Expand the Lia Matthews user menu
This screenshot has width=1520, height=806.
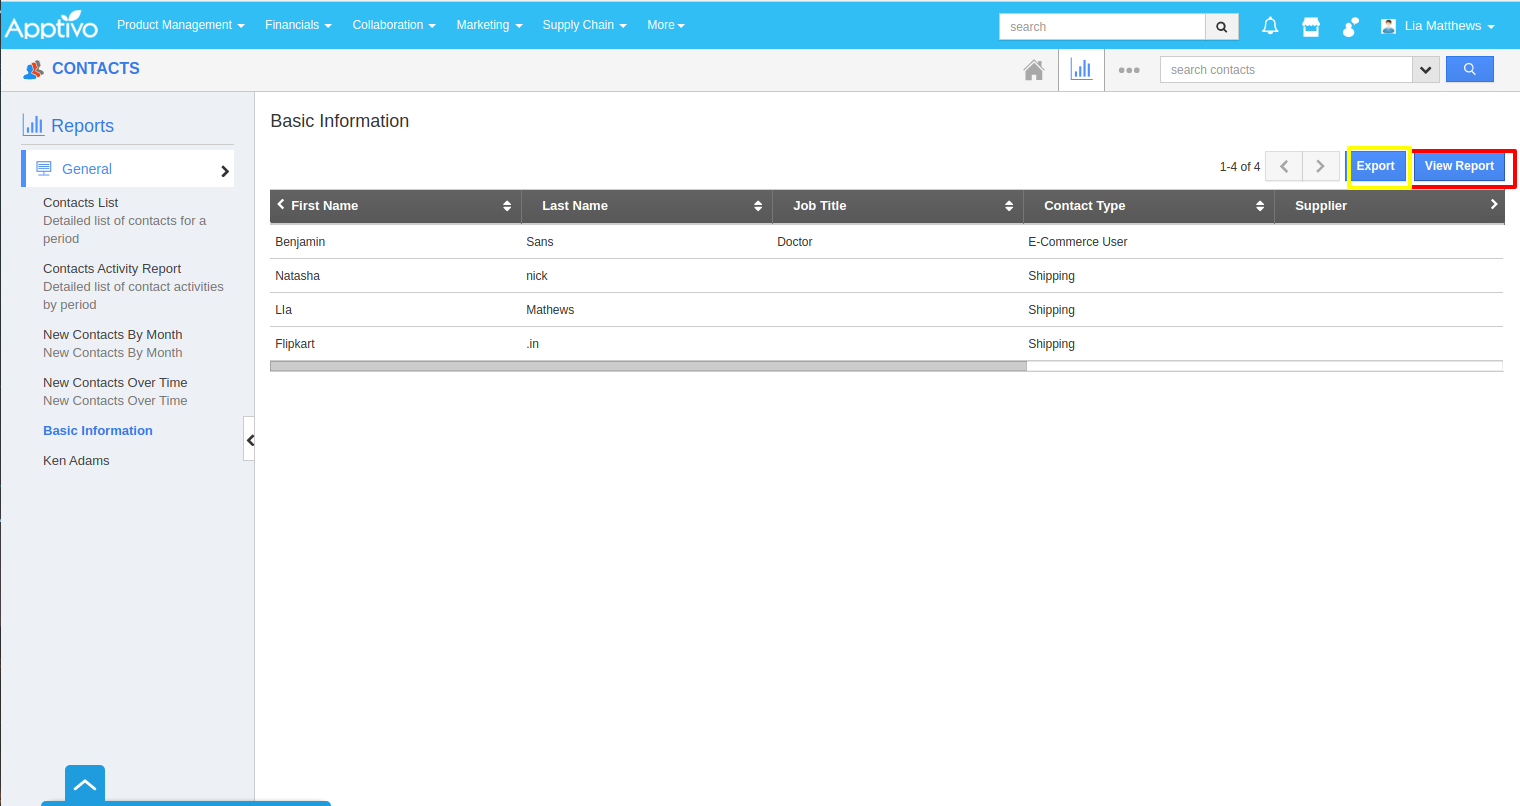click(1440, 26)
